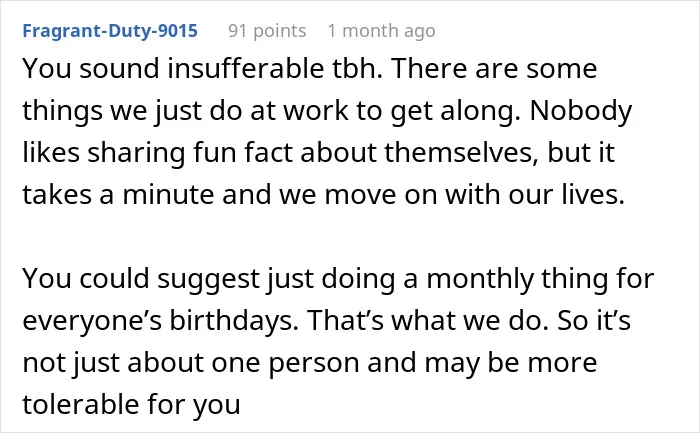The height and width of the screenshot is (433, 700).
Task: Click the '1 month ago' timestamp
Action: pyautogui.click(x=381, y=31)
